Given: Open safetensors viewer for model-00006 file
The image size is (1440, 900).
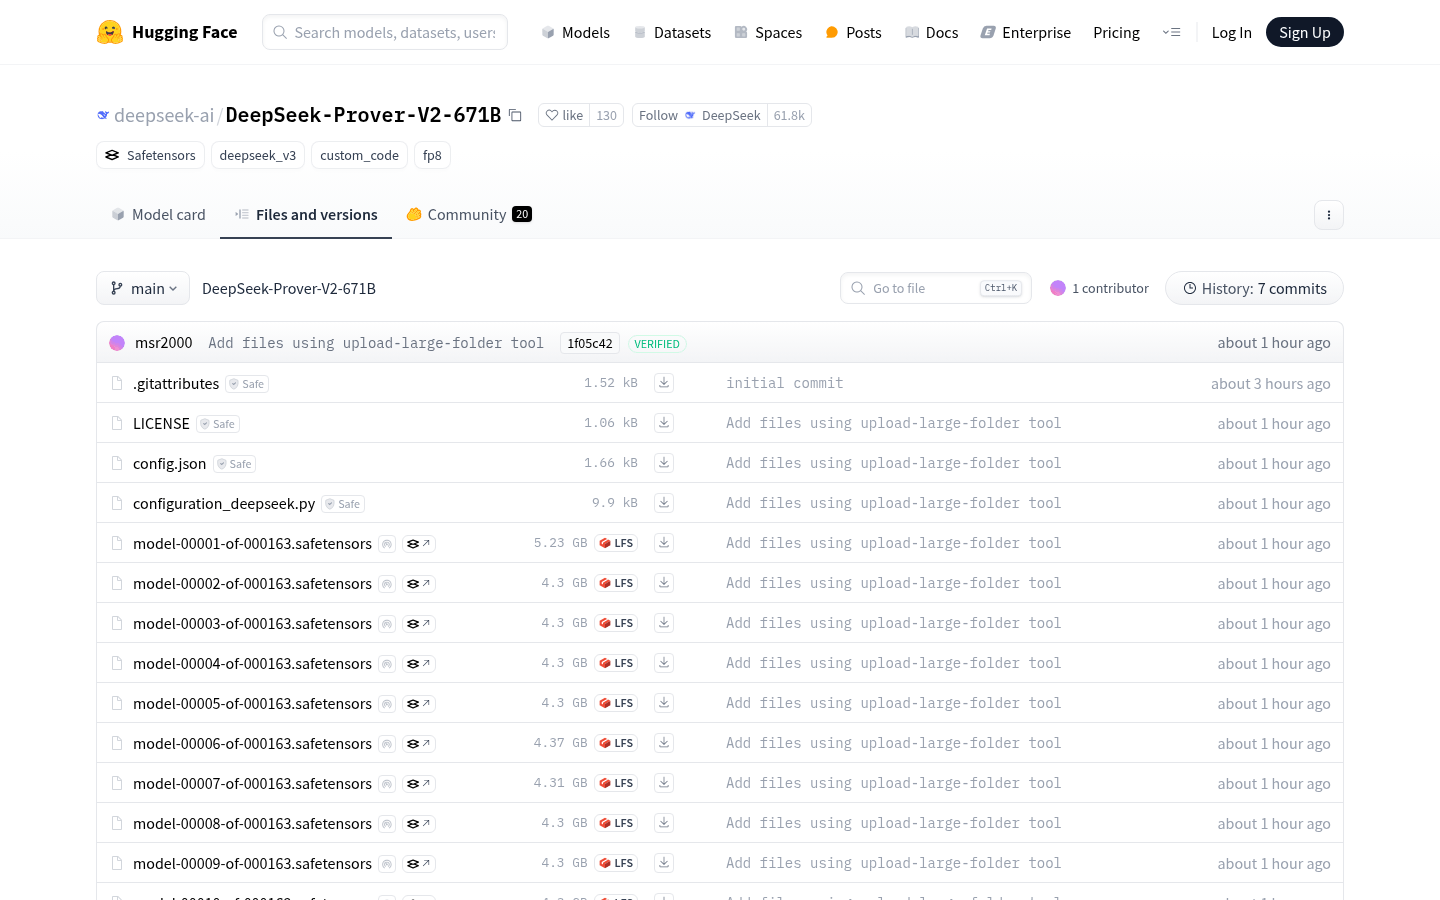Looking at the screenshot, I should pos(419,744).
